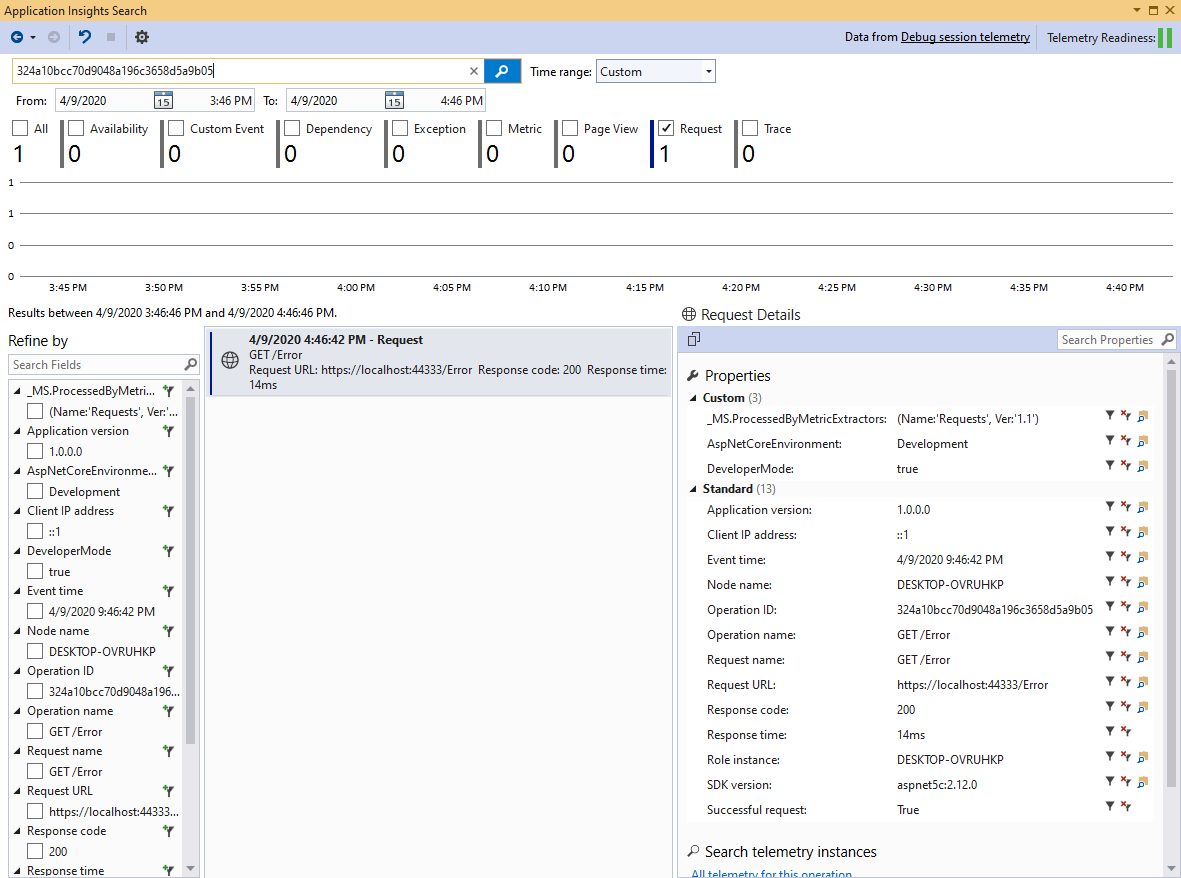This screenshot has height=878, width=1181.
Task: Run search with the magnifier button
Action: point(502,71)
